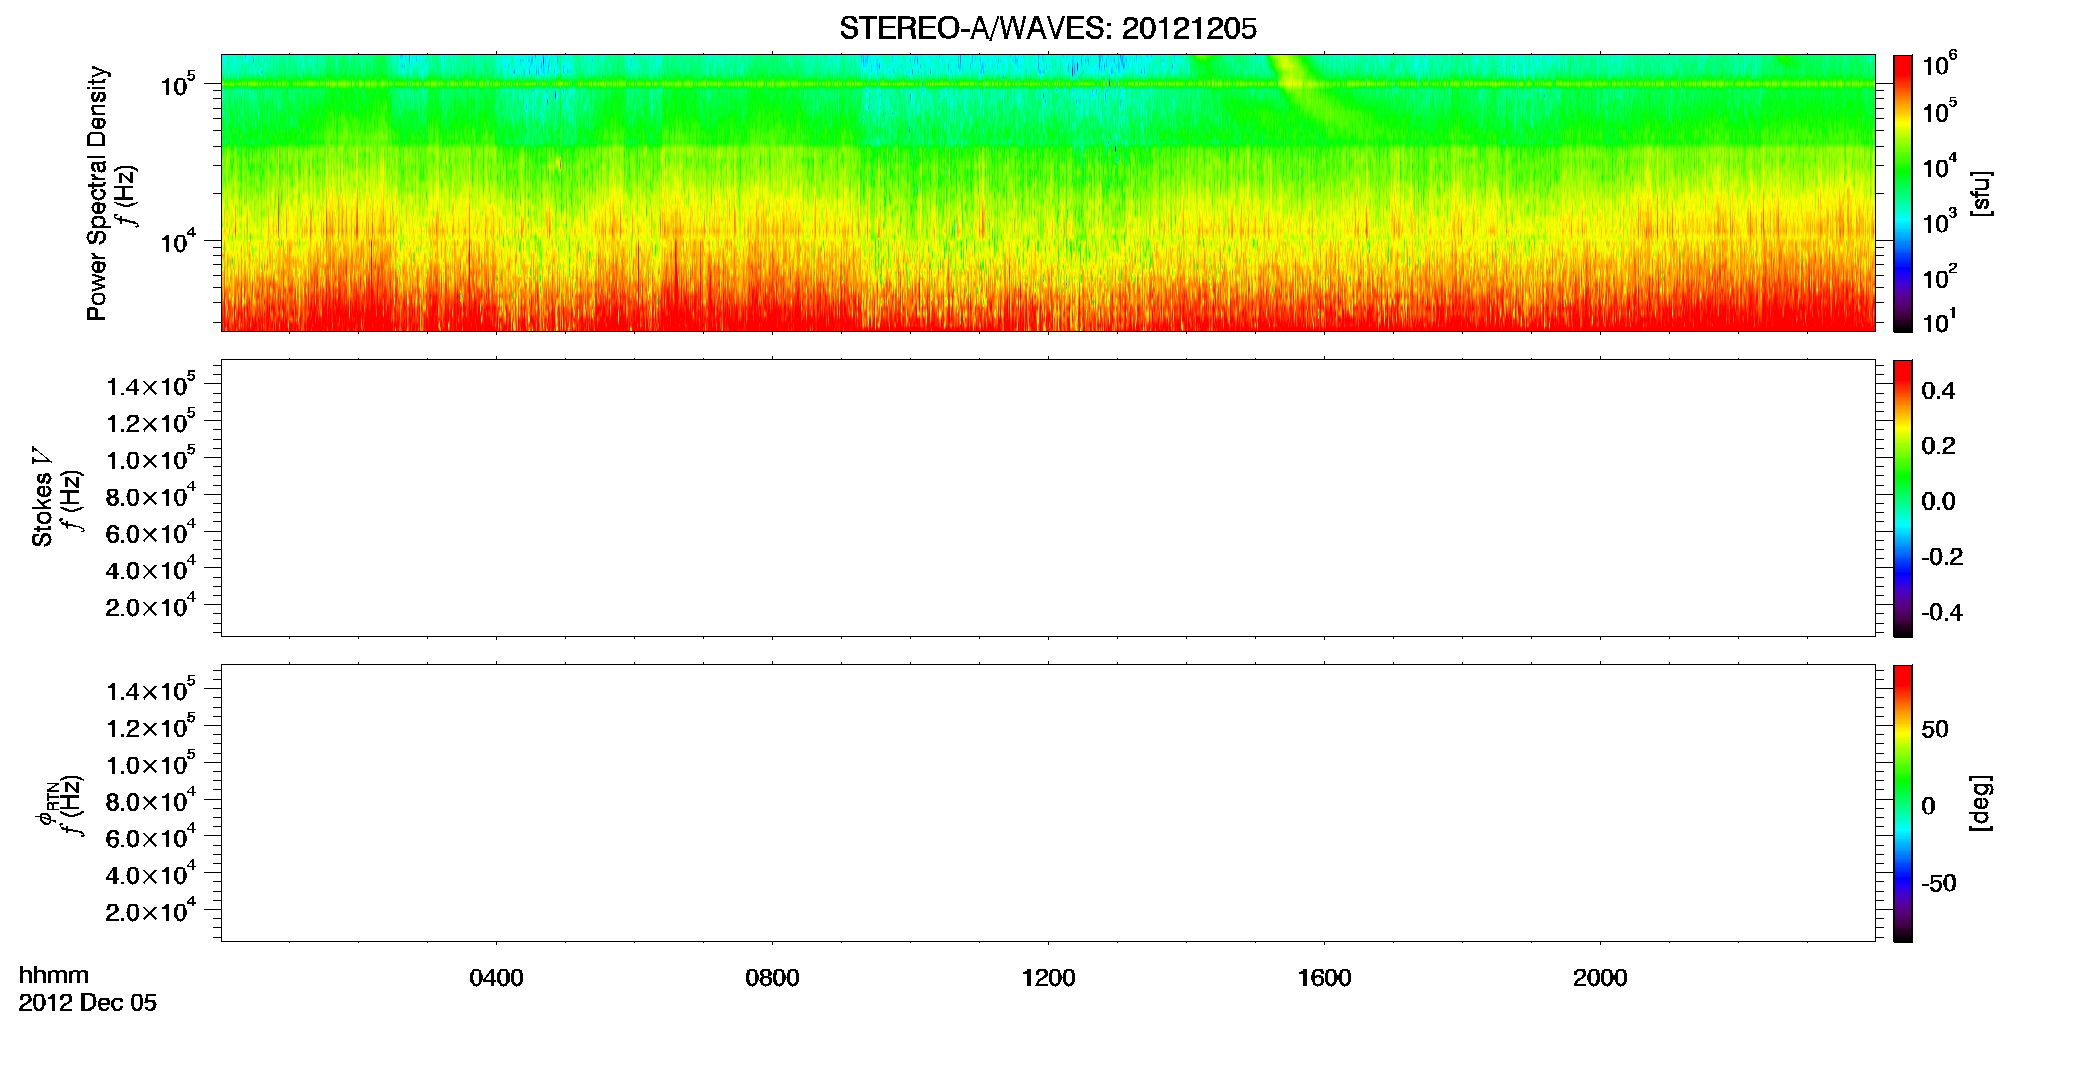Viewport: 2096px width, 1080px height.
Task: Click the hhmm axis unit label
Action: point(54,975)
